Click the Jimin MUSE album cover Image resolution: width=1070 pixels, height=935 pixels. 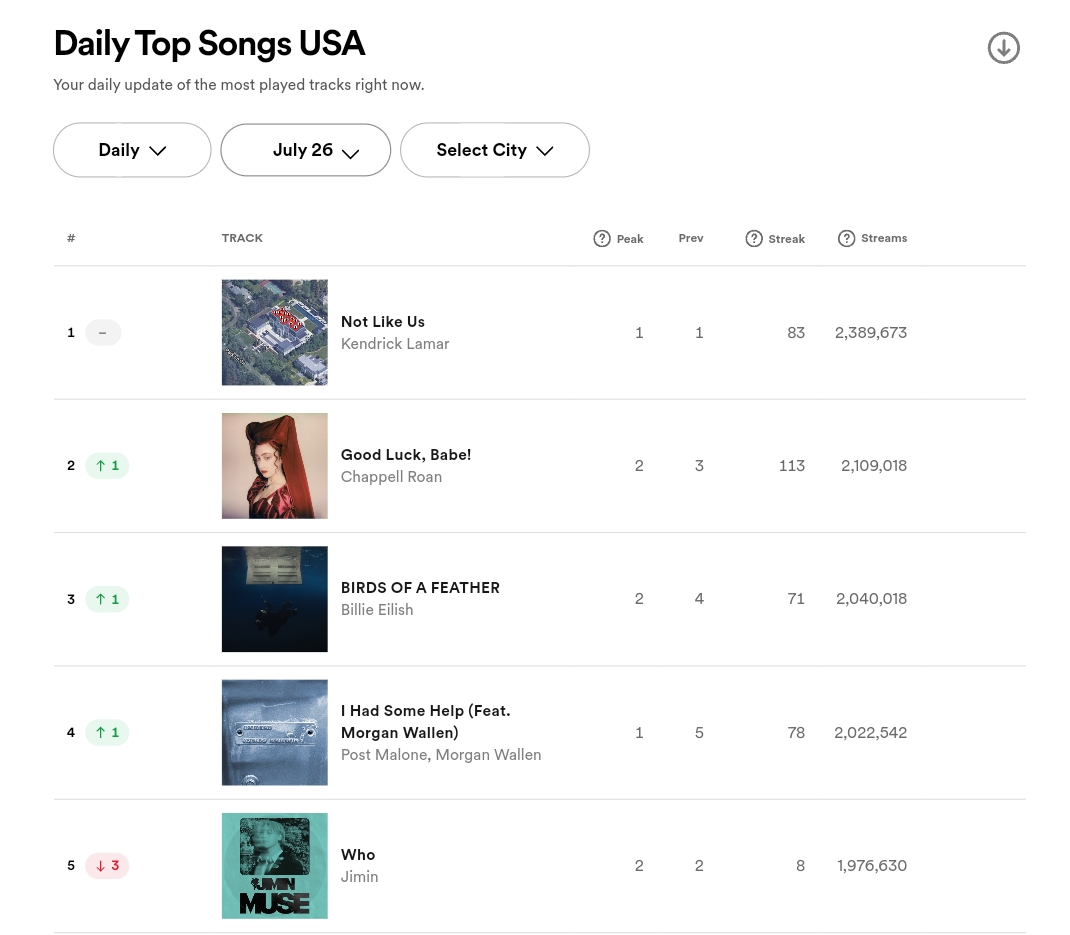[274, 865]
